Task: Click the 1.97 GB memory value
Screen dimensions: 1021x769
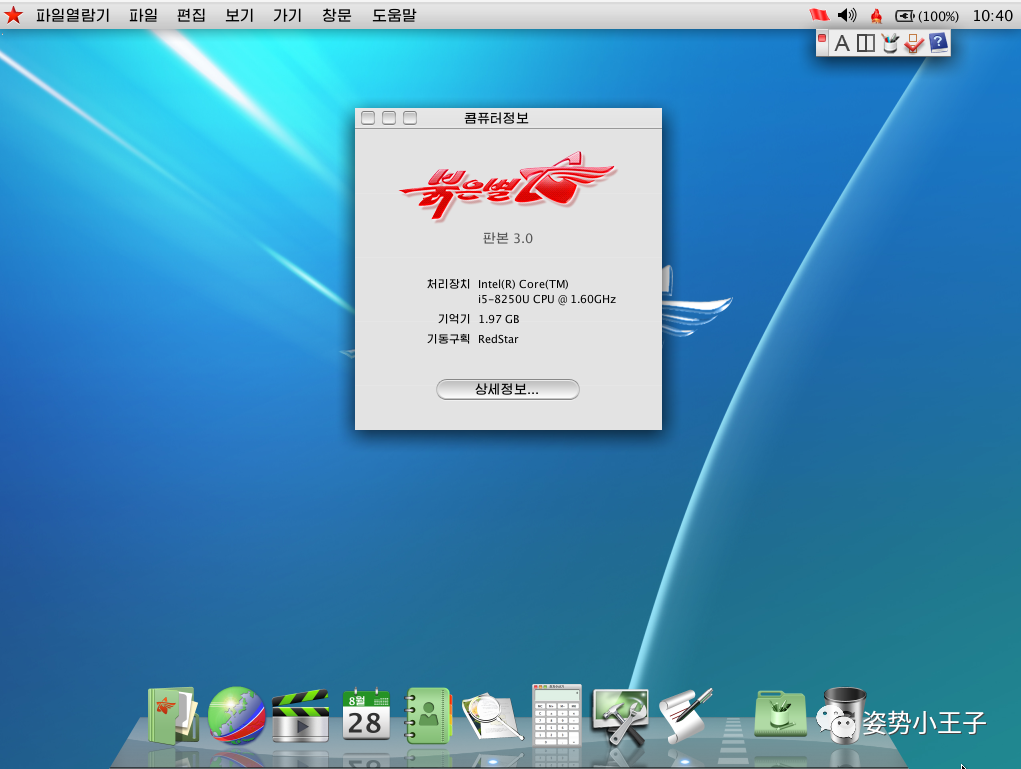Action: point(499,319)
